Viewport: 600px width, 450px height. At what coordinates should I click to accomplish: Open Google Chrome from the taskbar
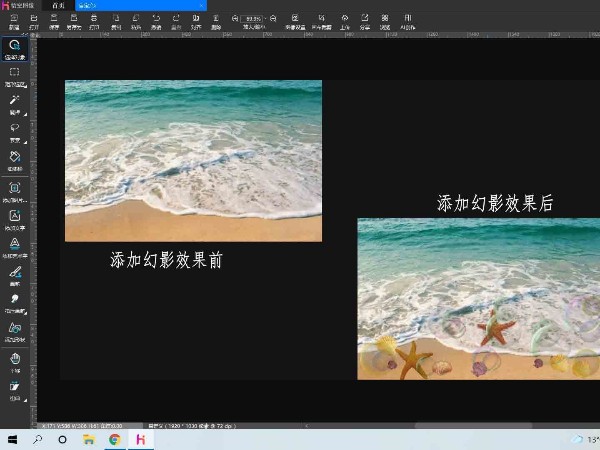[x=115, y=439]
